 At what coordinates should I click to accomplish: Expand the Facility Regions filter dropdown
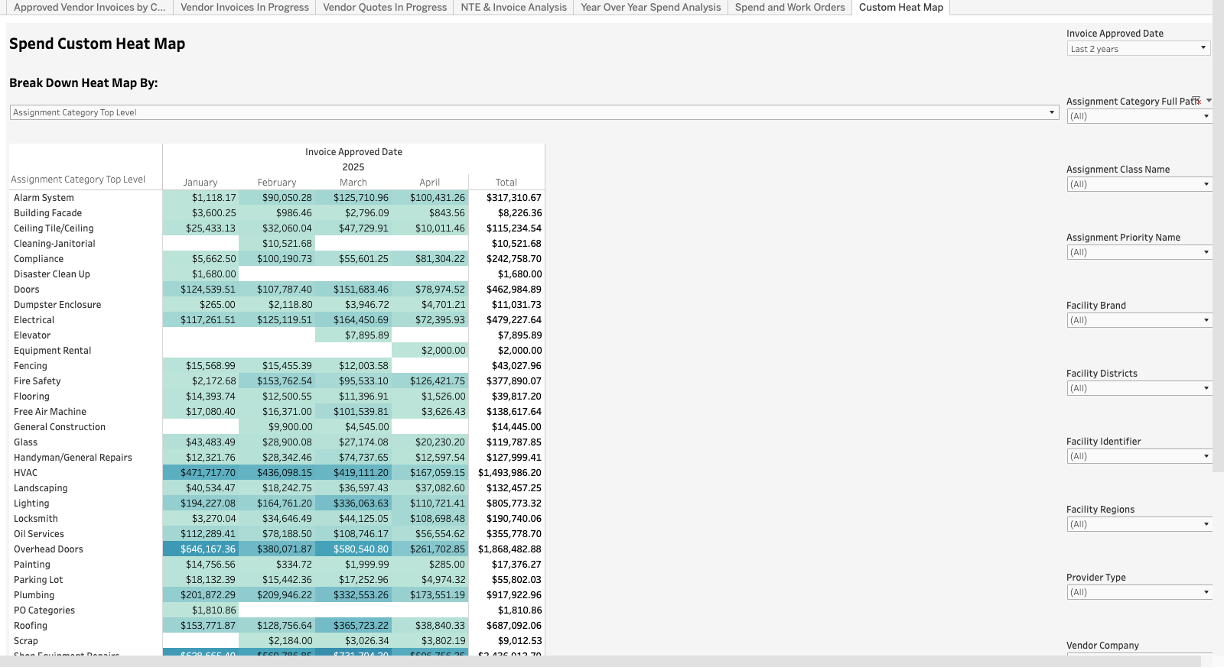(1138, 524)
